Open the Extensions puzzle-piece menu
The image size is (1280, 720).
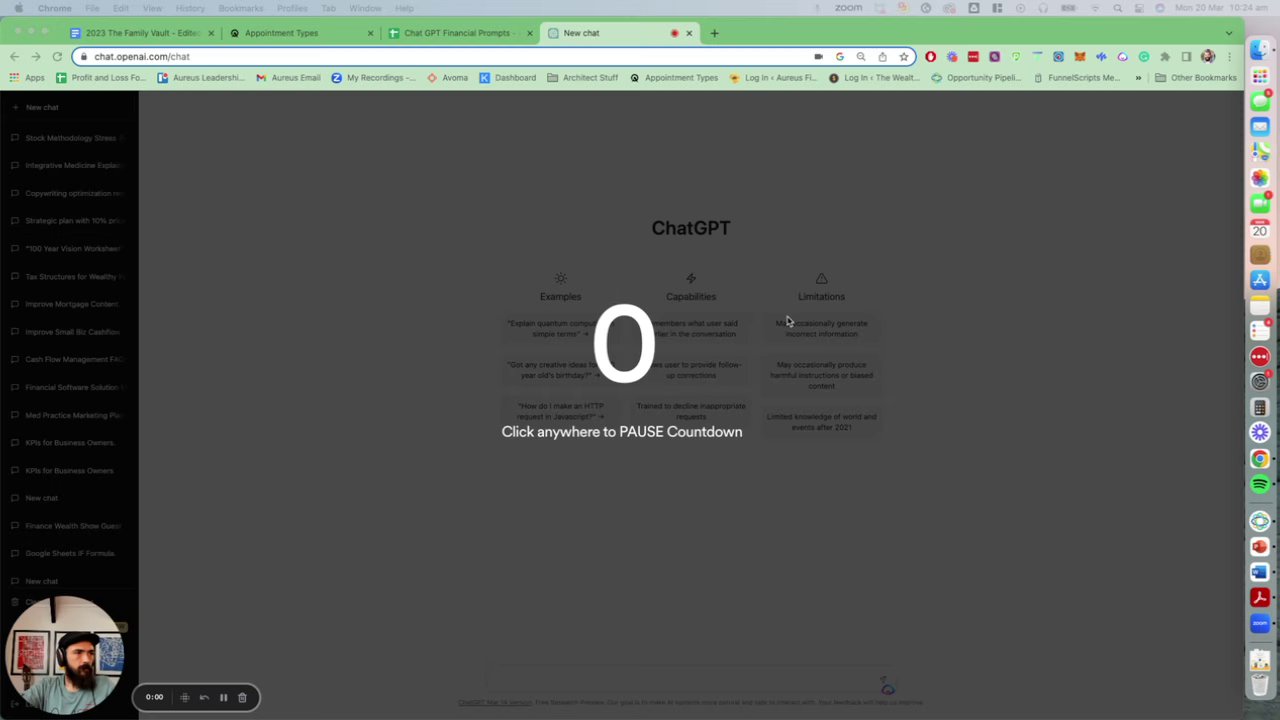coord(1165,56)
